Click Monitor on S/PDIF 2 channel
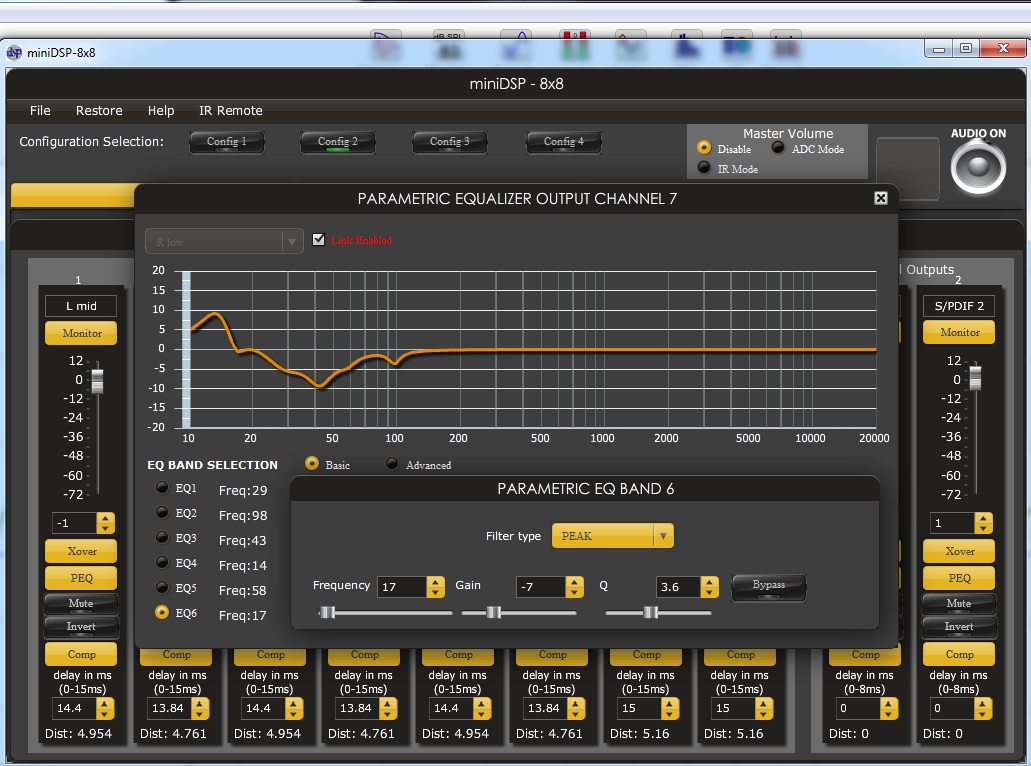 tap(959, 332)
